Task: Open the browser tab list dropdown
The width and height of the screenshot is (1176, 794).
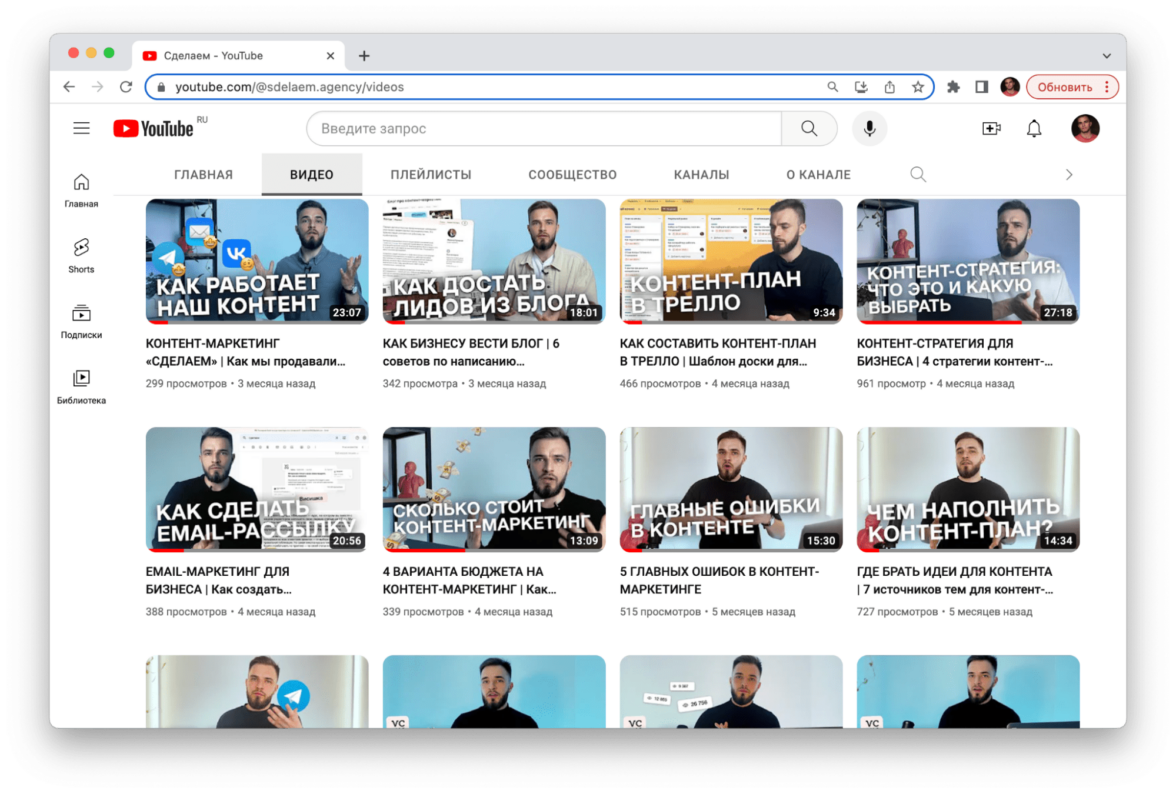Action: pyautogui.click(x=1106, y=56)
